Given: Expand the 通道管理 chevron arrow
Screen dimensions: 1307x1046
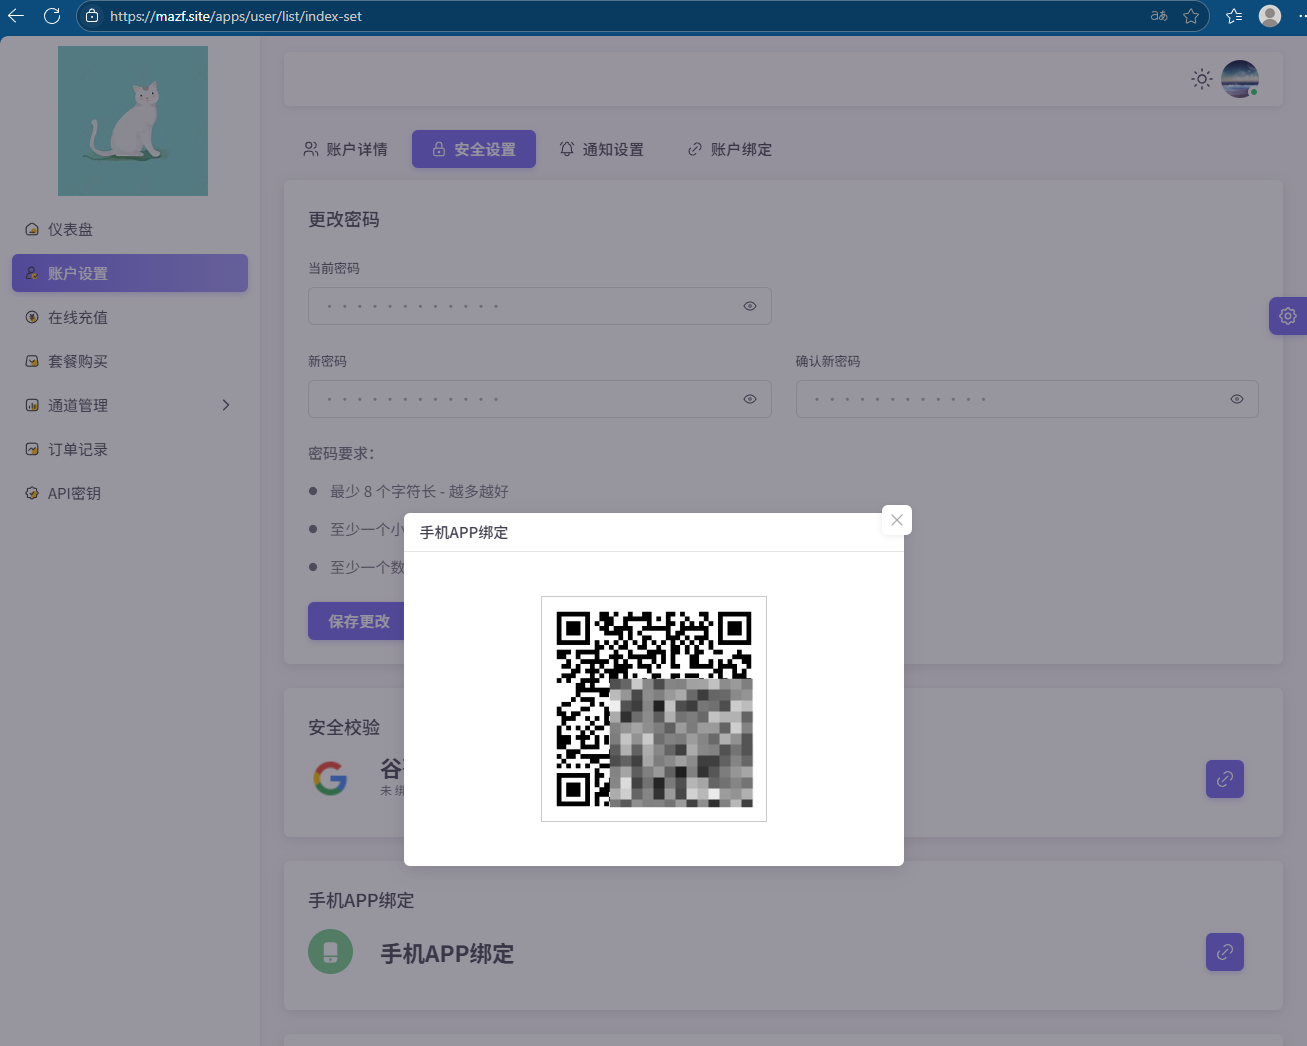Looking at the screenshot, I should coord(226,405).
